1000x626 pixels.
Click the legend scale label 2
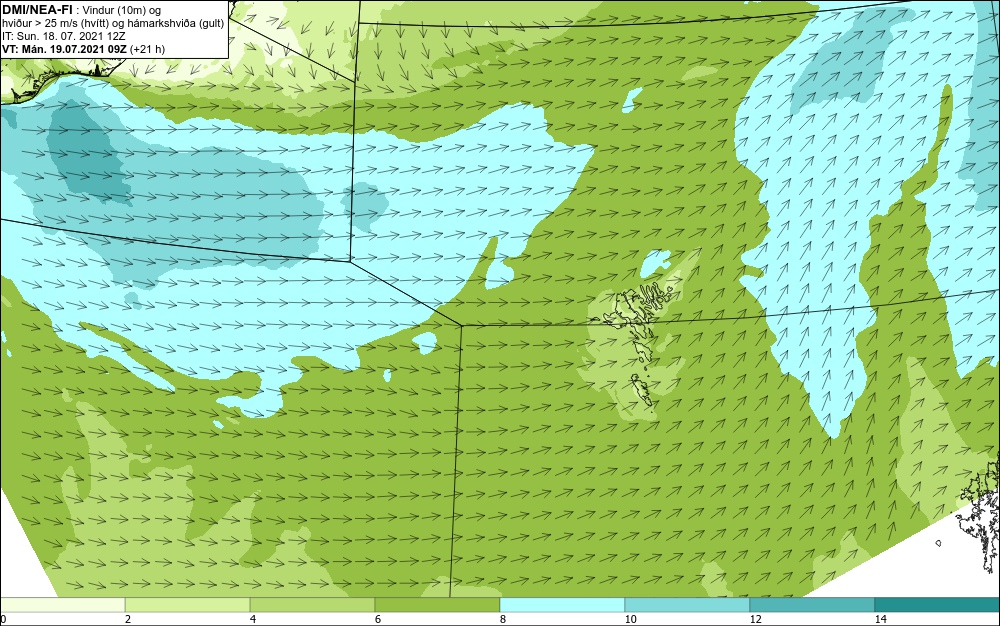coord(128,619)
